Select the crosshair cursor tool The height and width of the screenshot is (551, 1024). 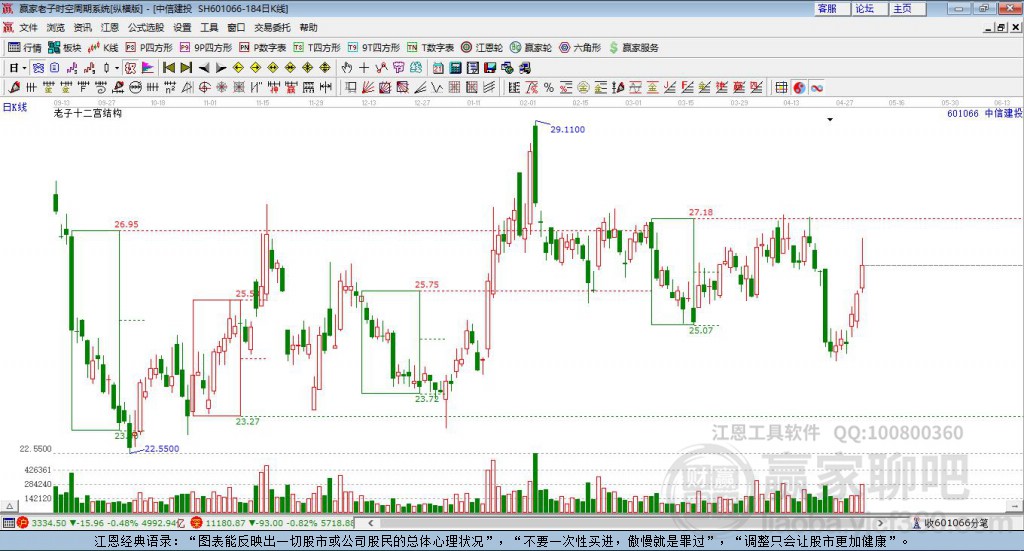pyautogui.click(x=364, y=68)
